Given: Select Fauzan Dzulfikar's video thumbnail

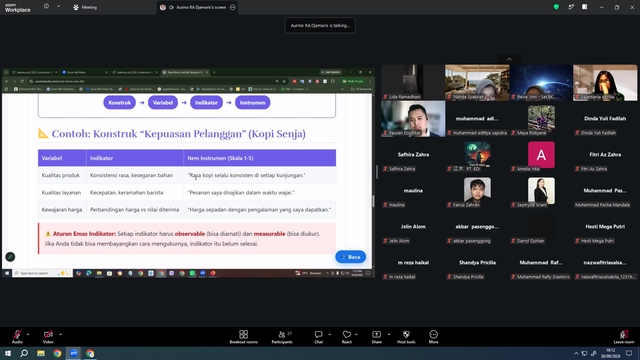Looking at the screenshot, I should [413, 119].
